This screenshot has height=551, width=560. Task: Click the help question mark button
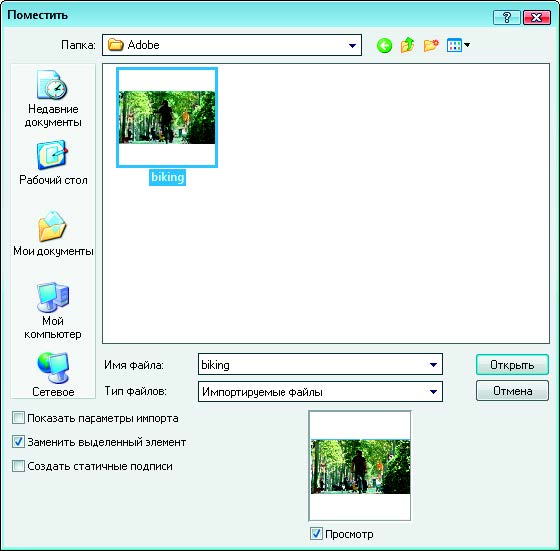506,17
